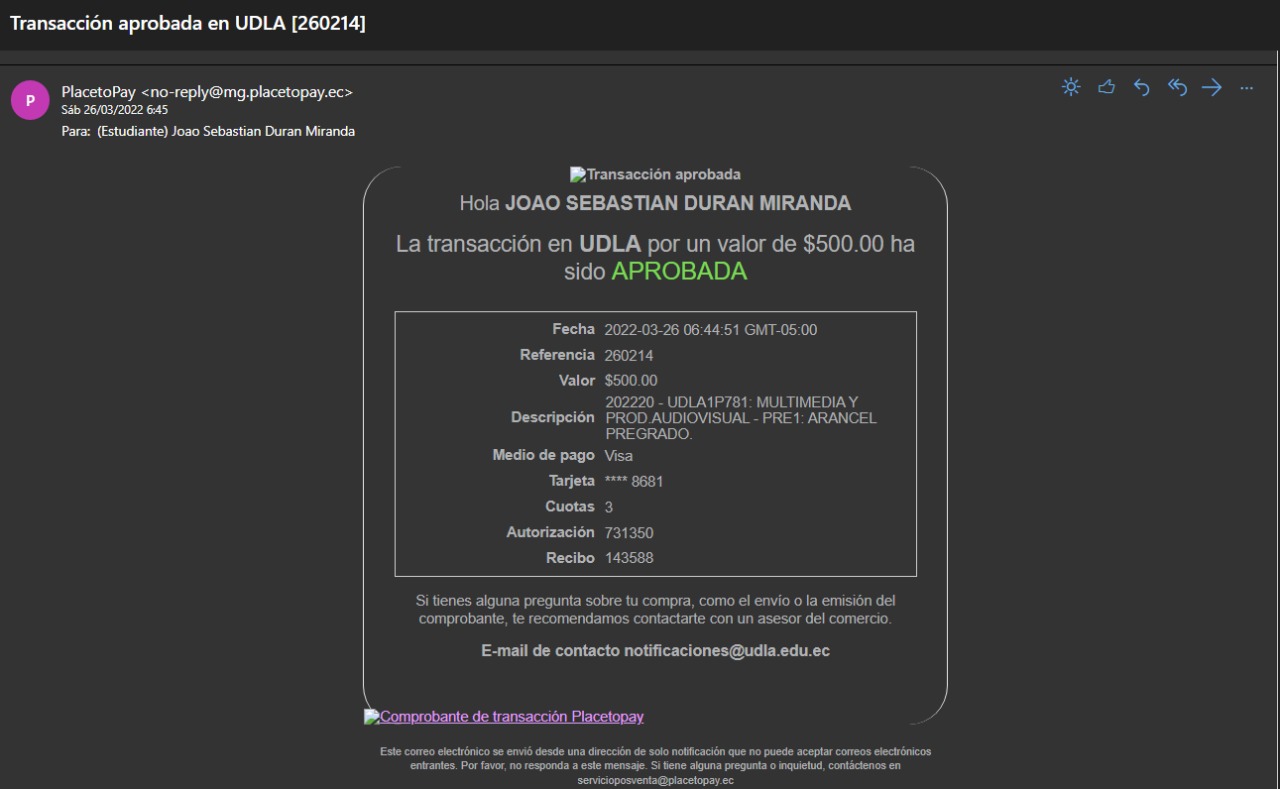1280x789 pixels.
Task: Open the Comprobante de transacción Placetopay link
Action: coord(504,716)
